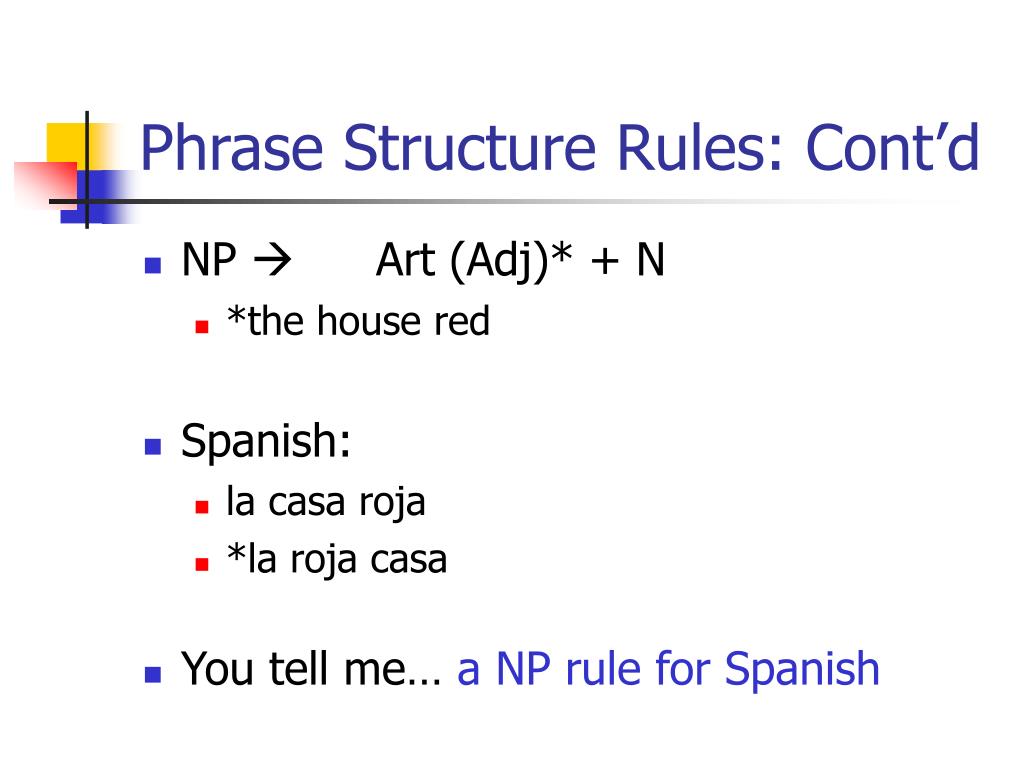Click the text 'Art (Adj)* + N'
Screen dimensions: 1024x768
(x=520, y=261)
